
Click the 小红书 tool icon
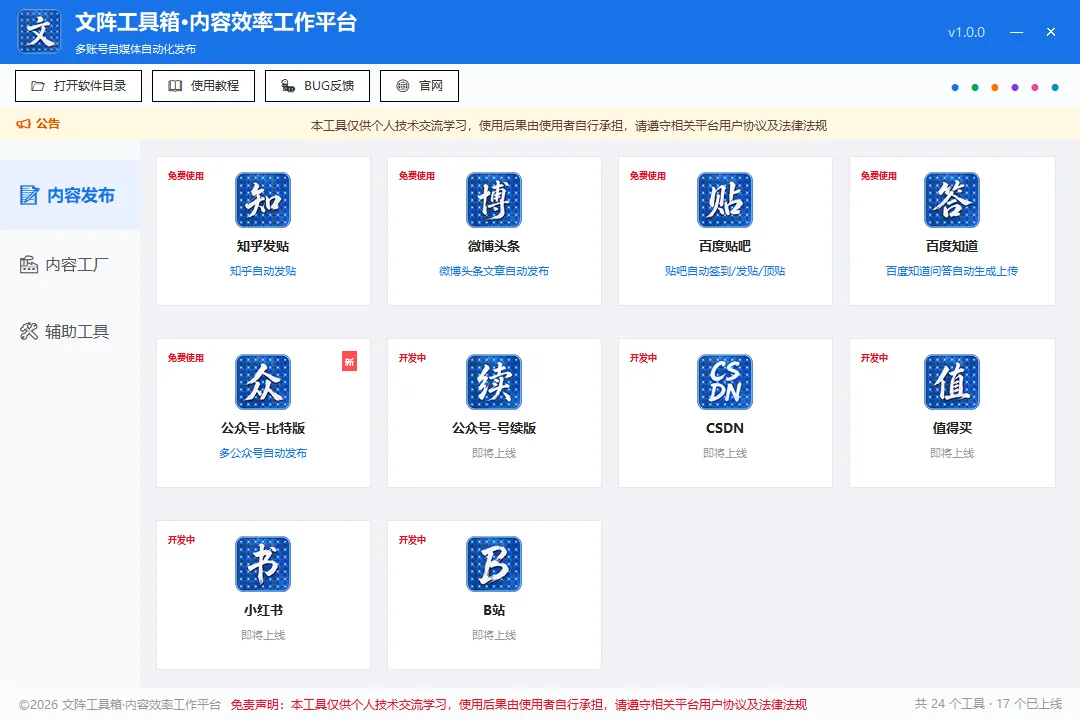(263, 564)
